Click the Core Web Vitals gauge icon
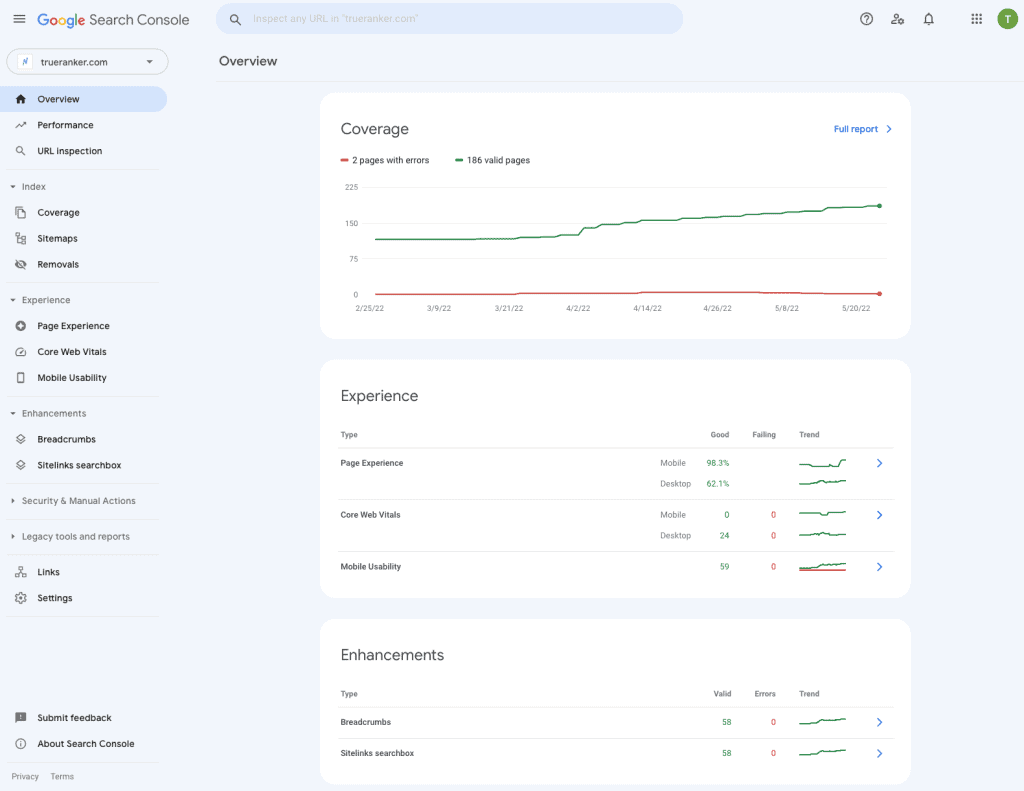 (x=21, y=351)
